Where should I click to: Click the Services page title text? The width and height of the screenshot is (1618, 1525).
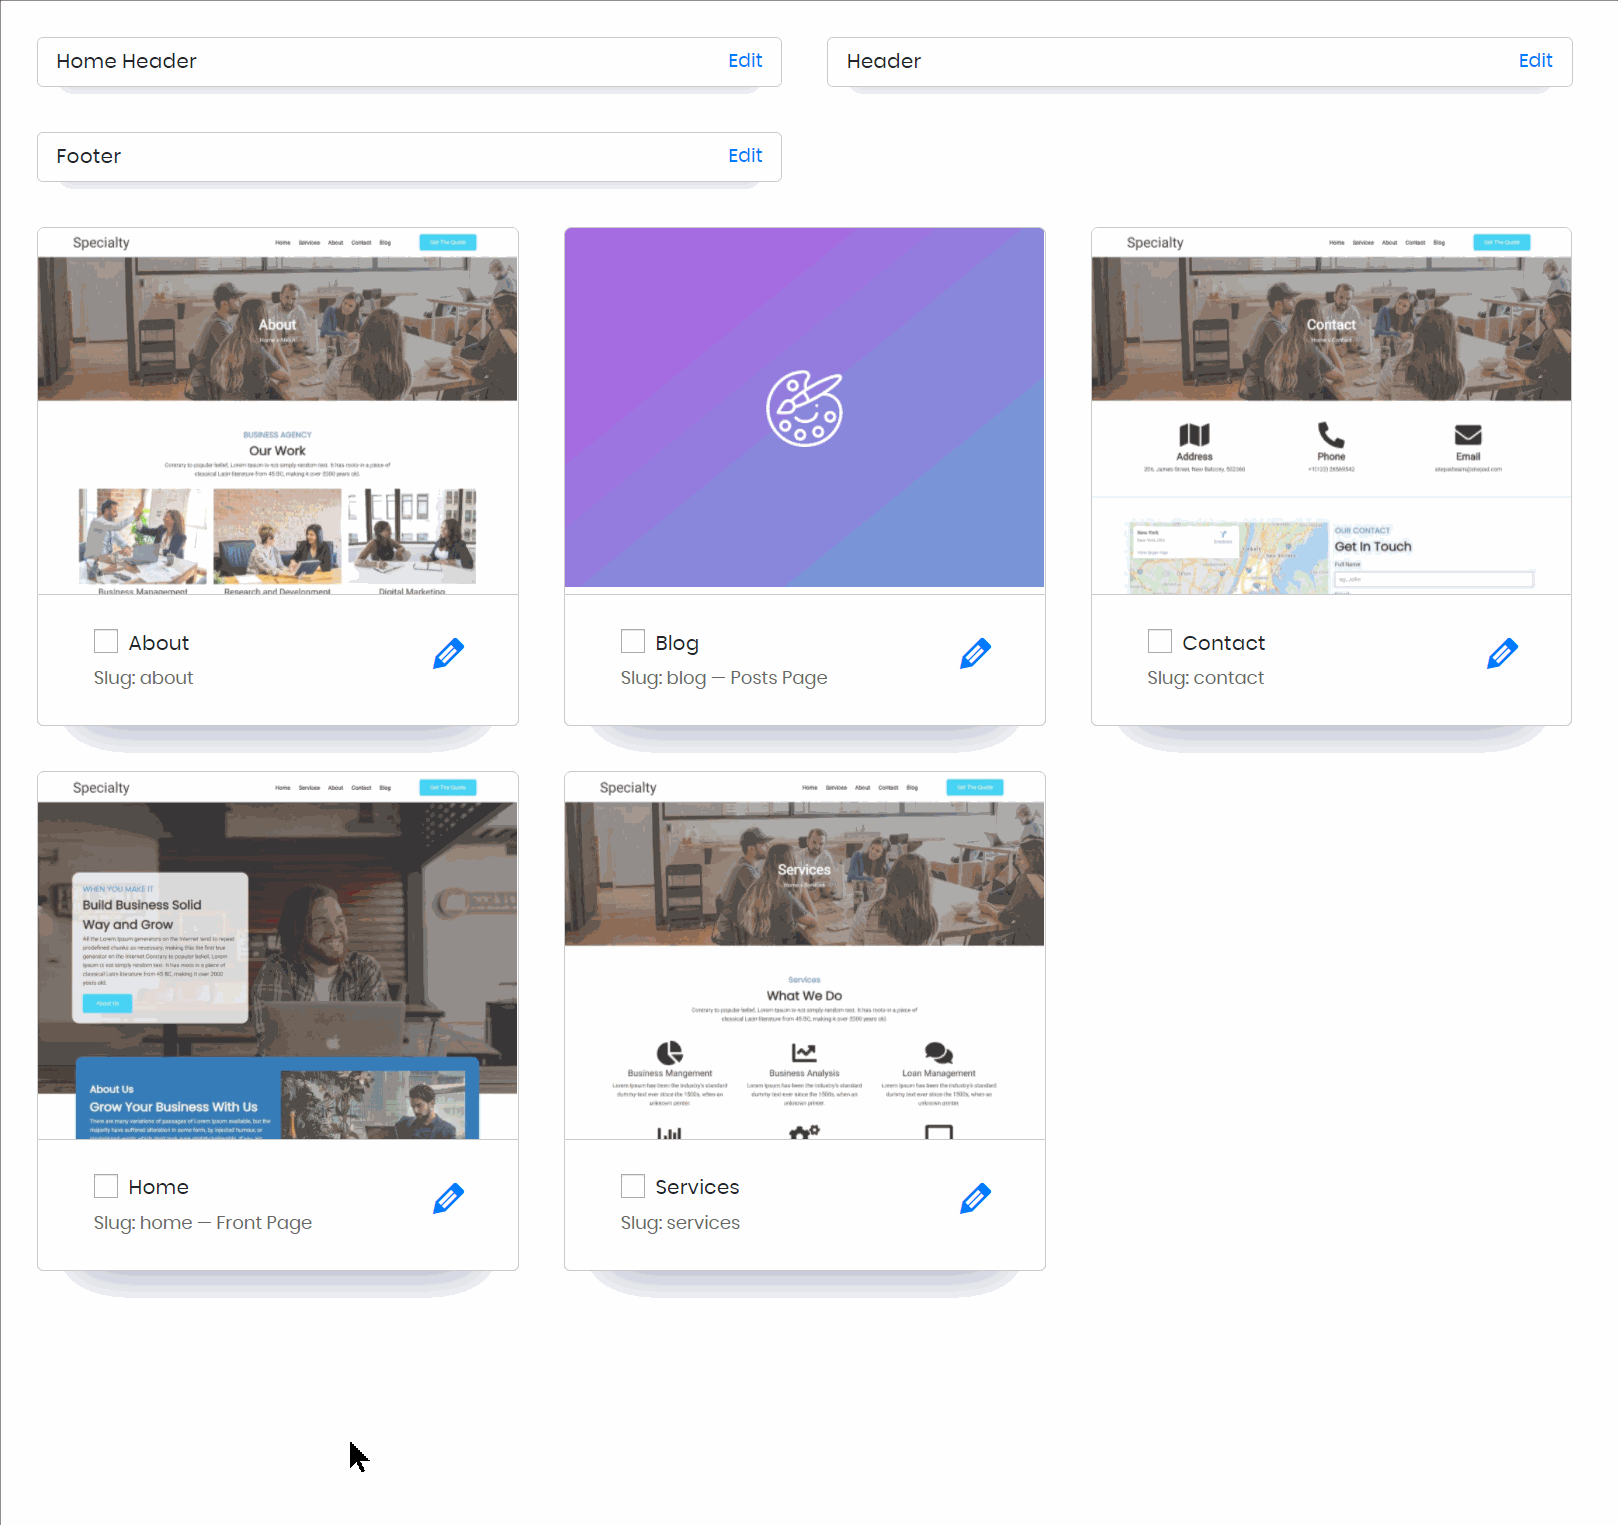pos(697,1187)
